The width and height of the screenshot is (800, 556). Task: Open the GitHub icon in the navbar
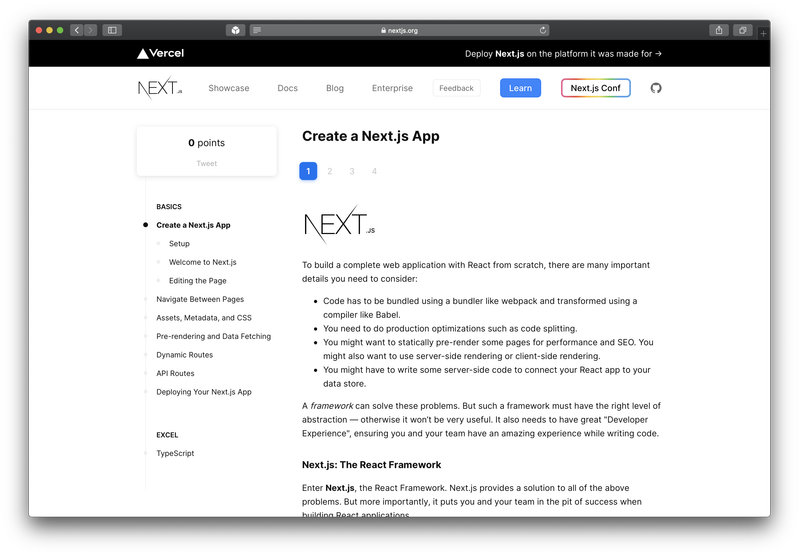tap(656, 88)
